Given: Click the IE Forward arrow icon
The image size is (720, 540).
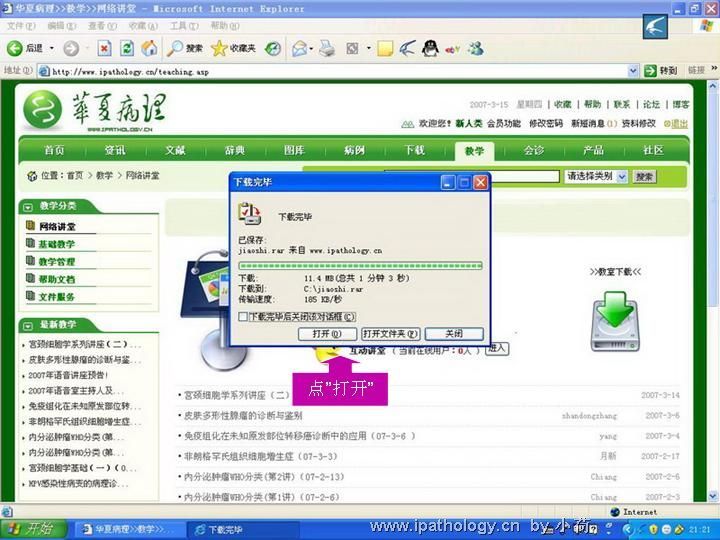Looking at the screenshot, I should 71,48.
